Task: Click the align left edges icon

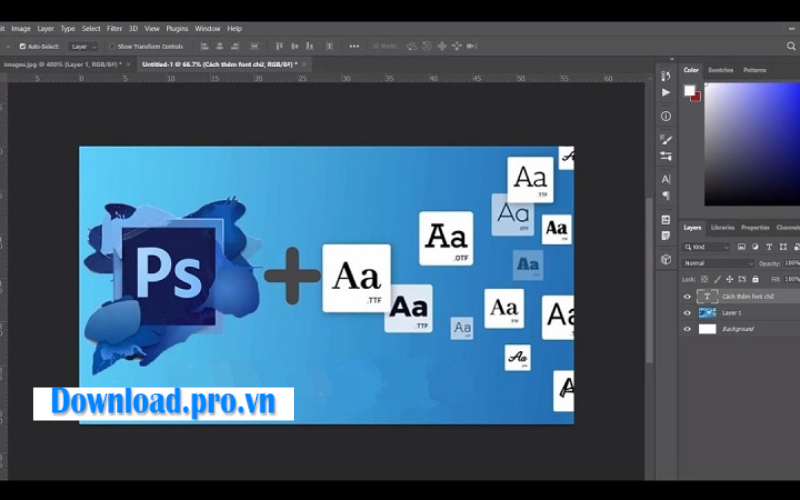Action: pos(205,46)
